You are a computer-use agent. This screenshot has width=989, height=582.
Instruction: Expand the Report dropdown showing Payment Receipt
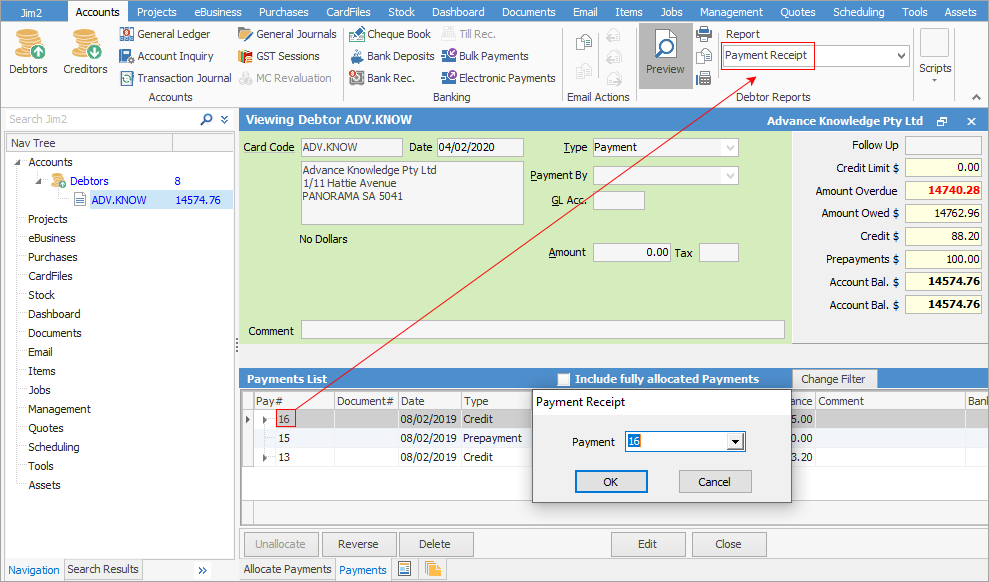coord(901,56)
